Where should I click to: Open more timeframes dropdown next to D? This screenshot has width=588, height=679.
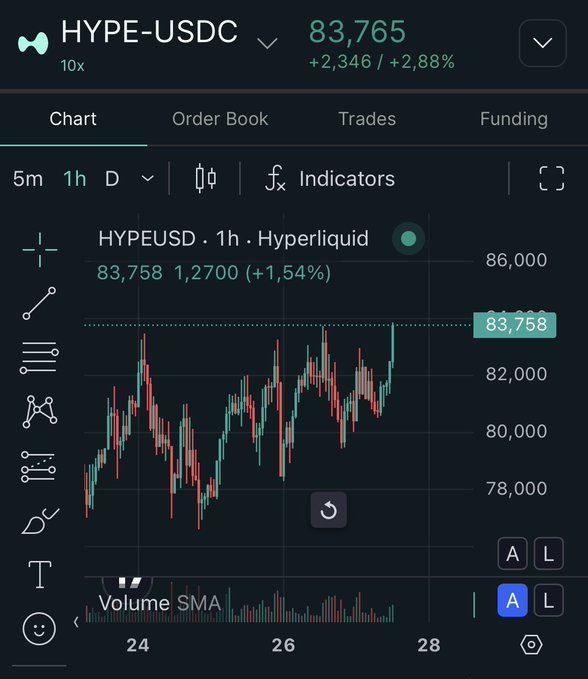coord(148,178)
